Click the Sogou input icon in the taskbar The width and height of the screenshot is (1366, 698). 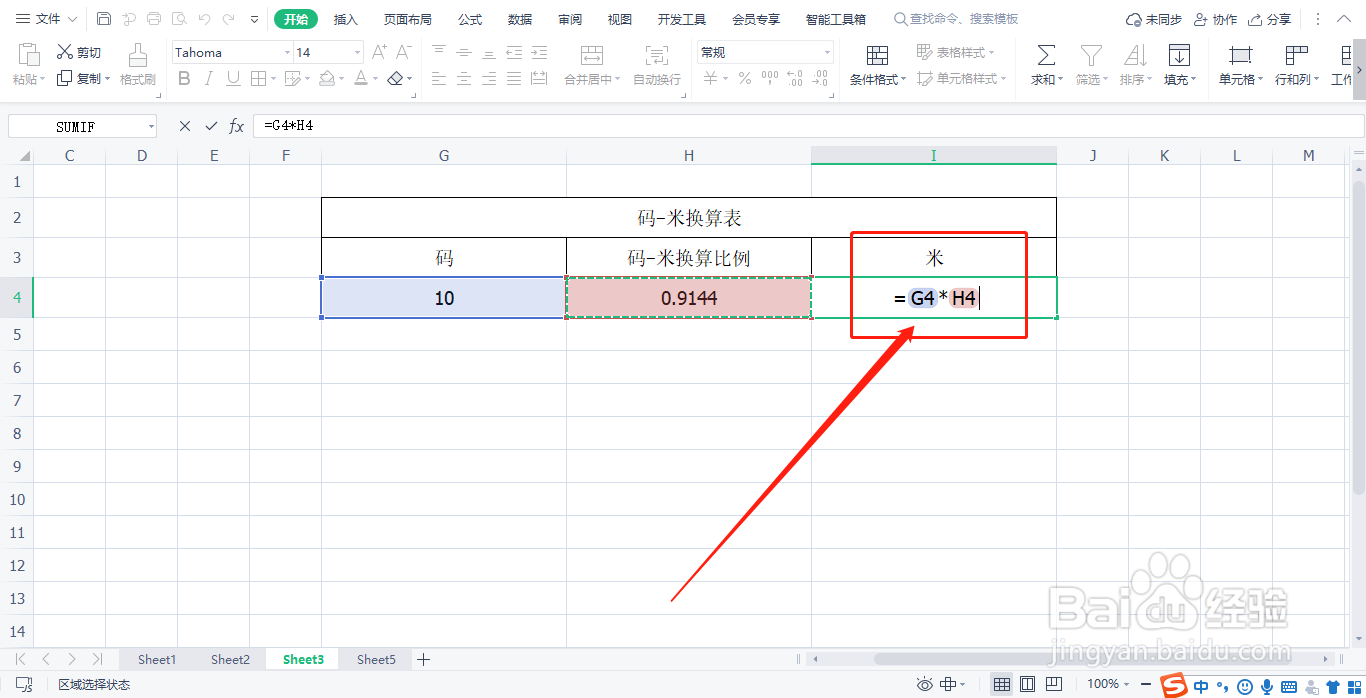[x=1172, y=685]
